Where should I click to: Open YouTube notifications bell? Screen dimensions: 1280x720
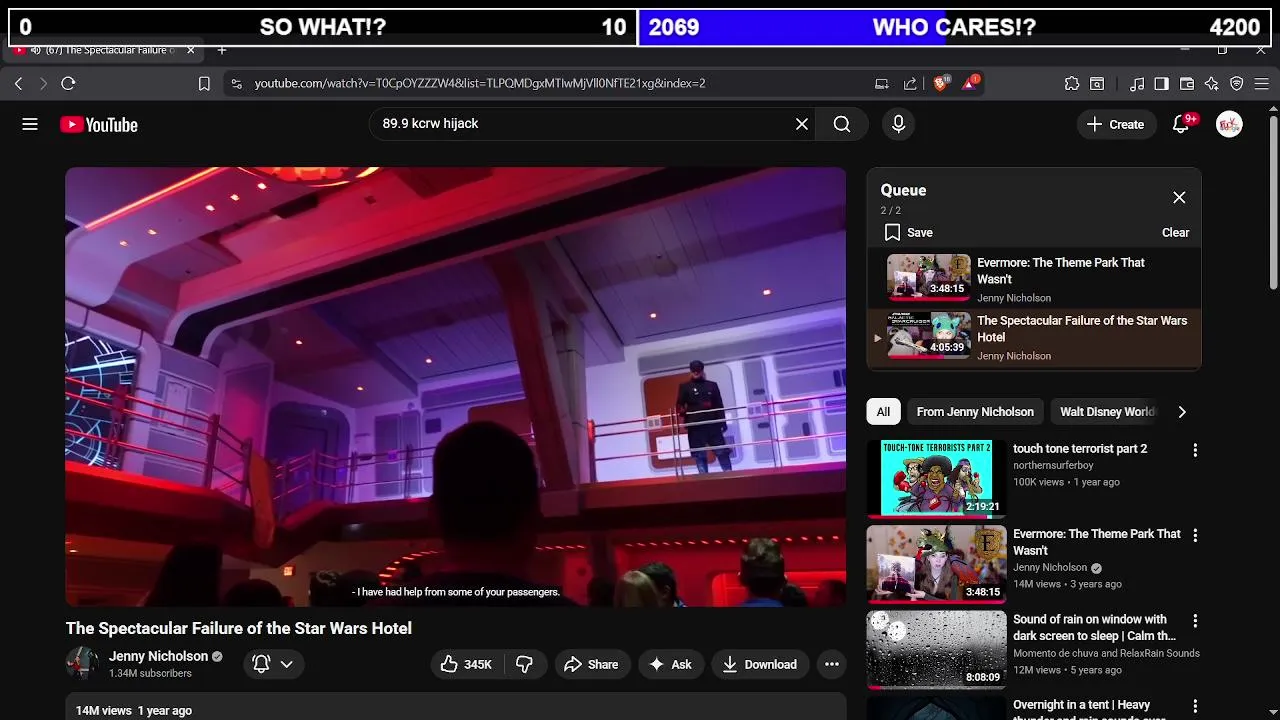(x=1182, y=124)
